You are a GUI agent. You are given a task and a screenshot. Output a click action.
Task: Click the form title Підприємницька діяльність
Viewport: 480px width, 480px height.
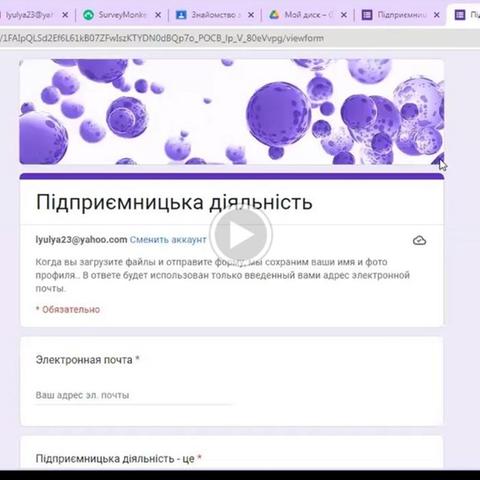(174, 202)
